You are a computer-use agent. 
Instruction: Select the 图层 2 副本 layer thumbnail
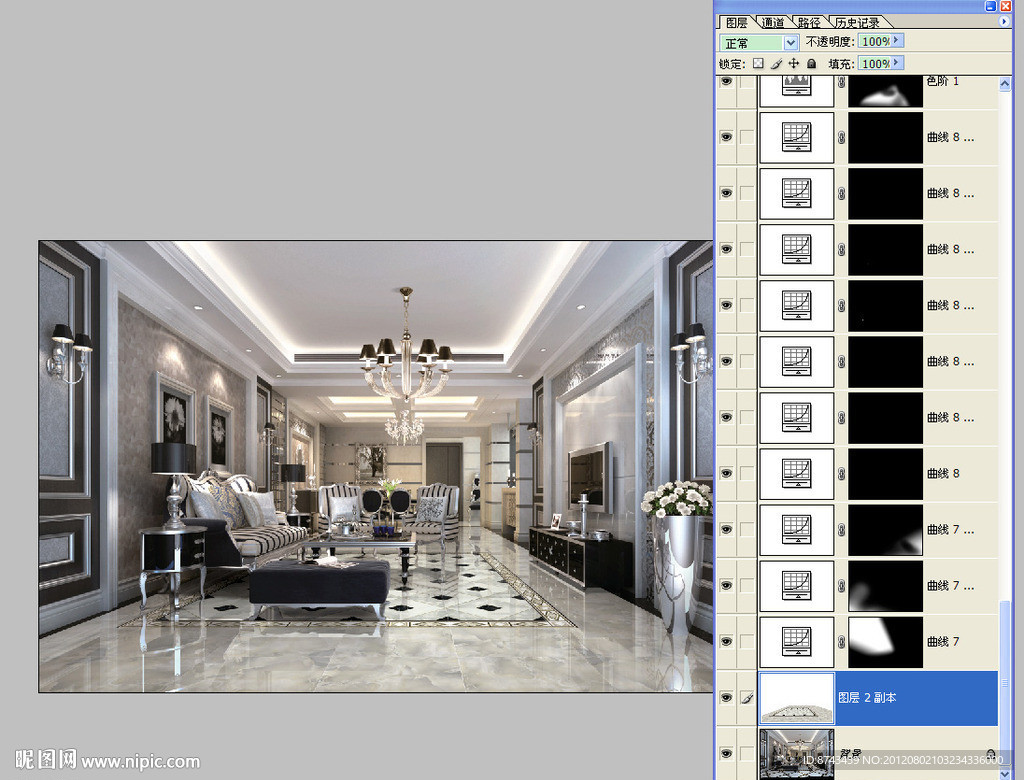coord(797,698)
